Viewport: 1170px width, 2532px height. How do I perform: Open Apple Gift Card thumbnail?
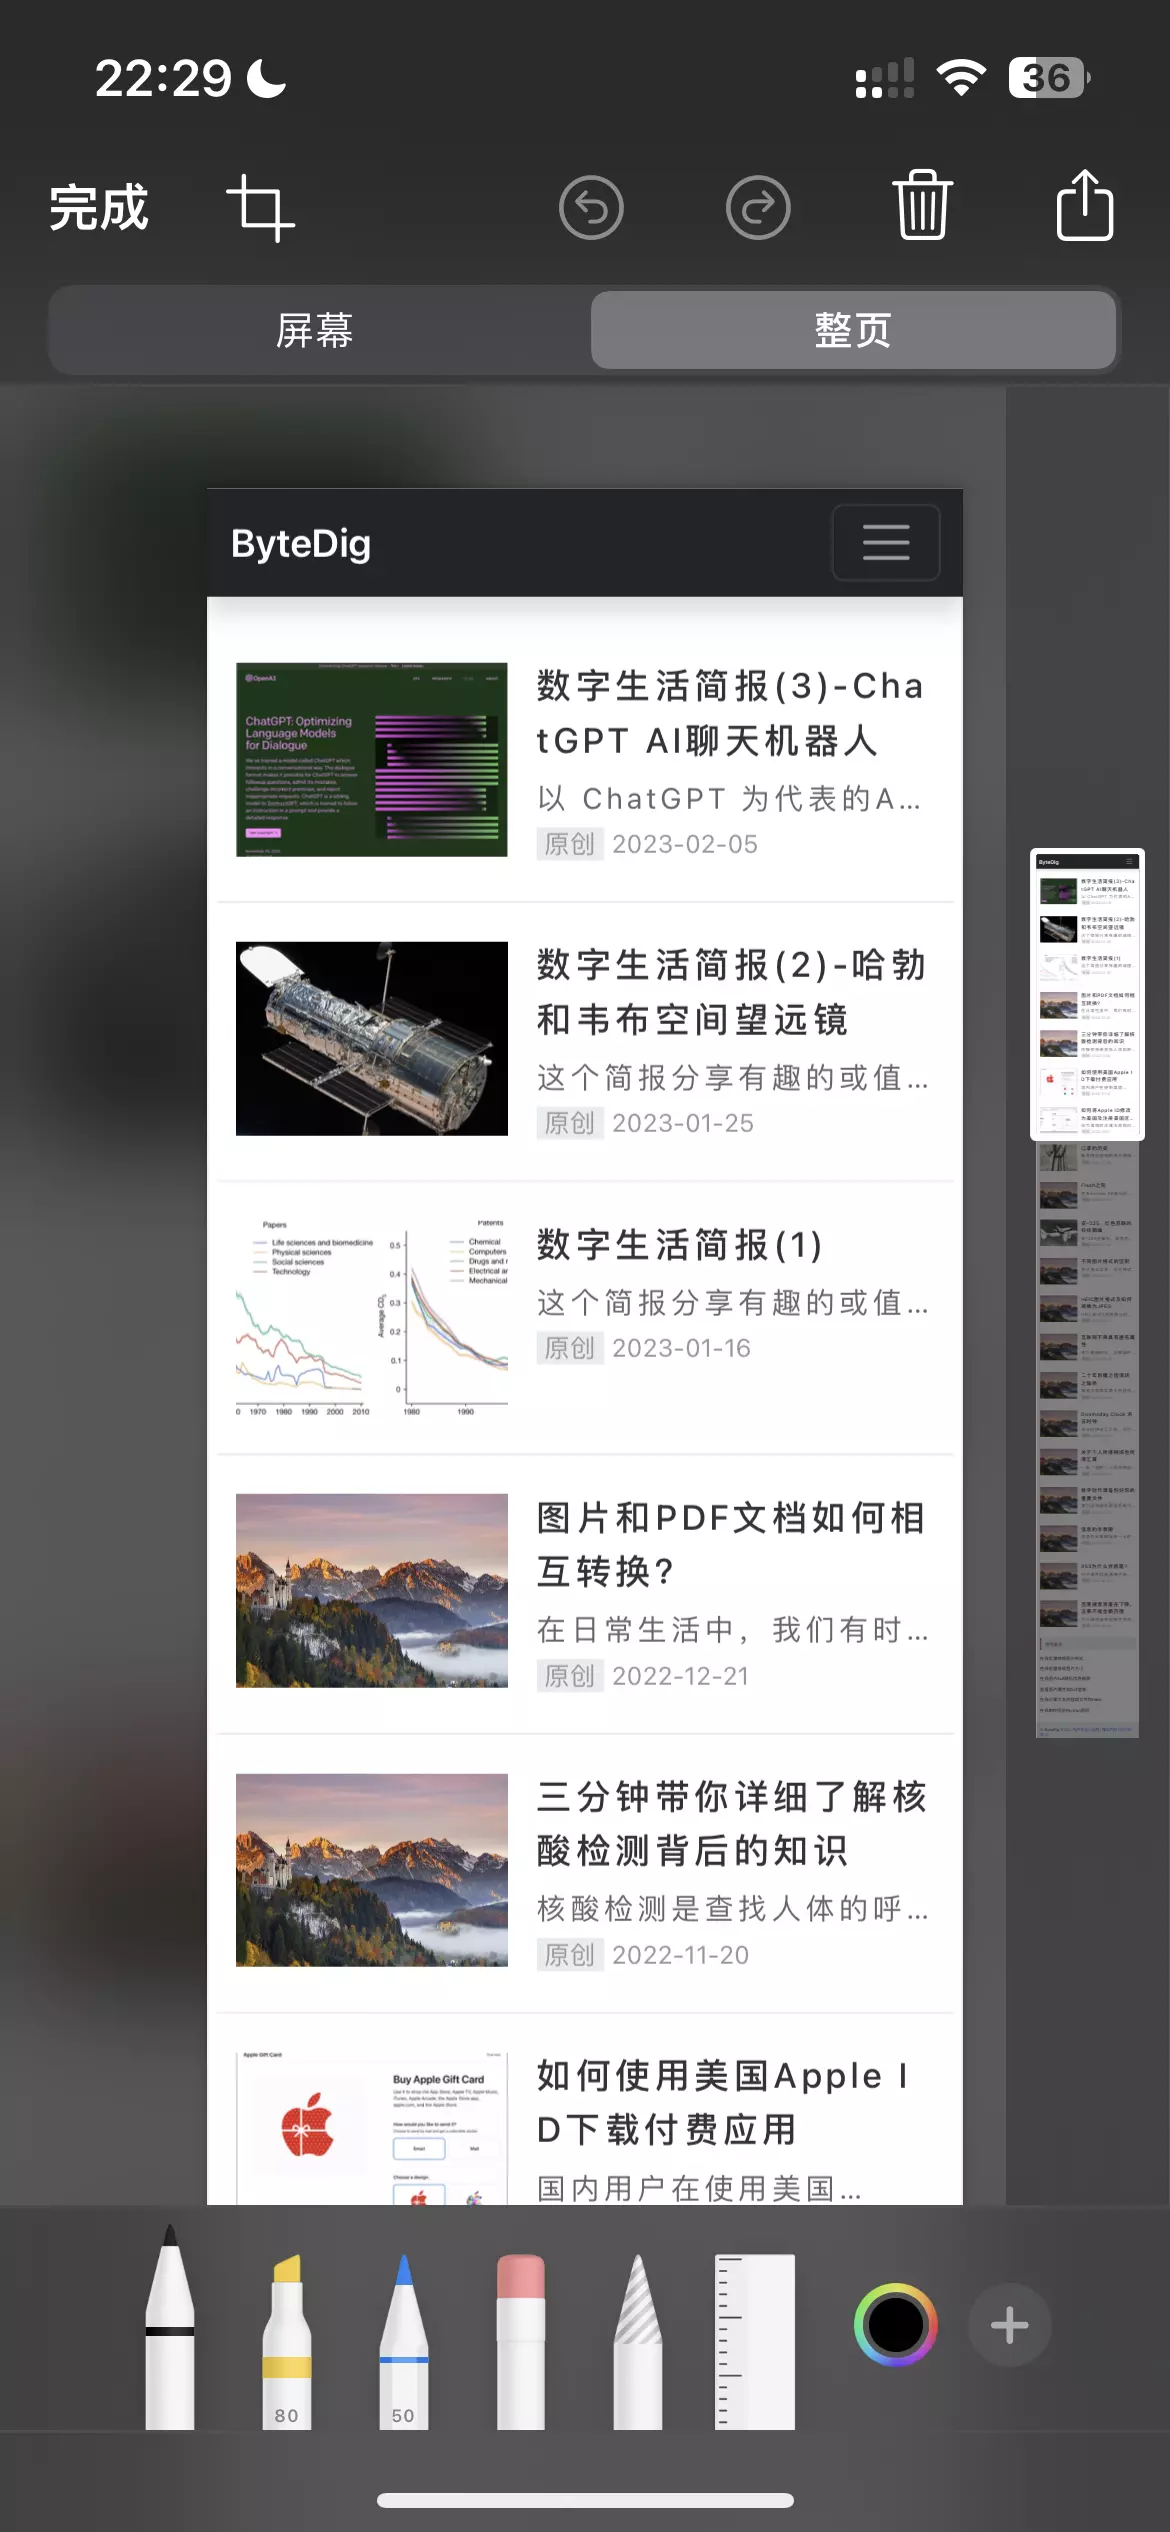coord(372,2128)
